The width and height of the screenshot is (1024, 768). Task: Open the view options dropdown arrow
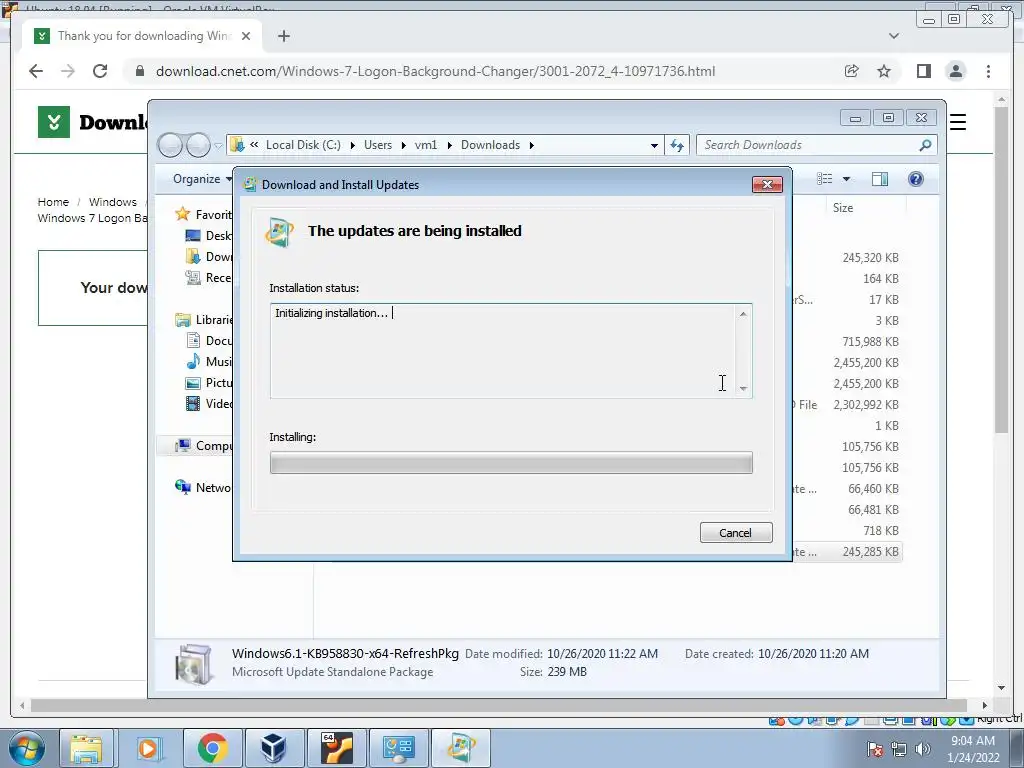pos(846,179)
